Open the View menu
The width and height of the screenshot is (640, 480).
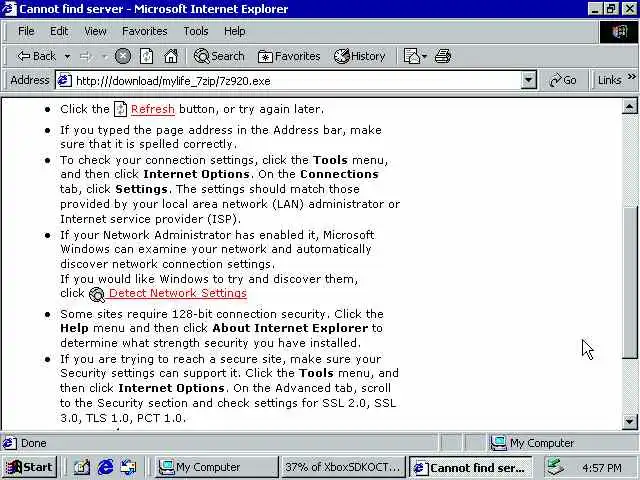[95, 31]
